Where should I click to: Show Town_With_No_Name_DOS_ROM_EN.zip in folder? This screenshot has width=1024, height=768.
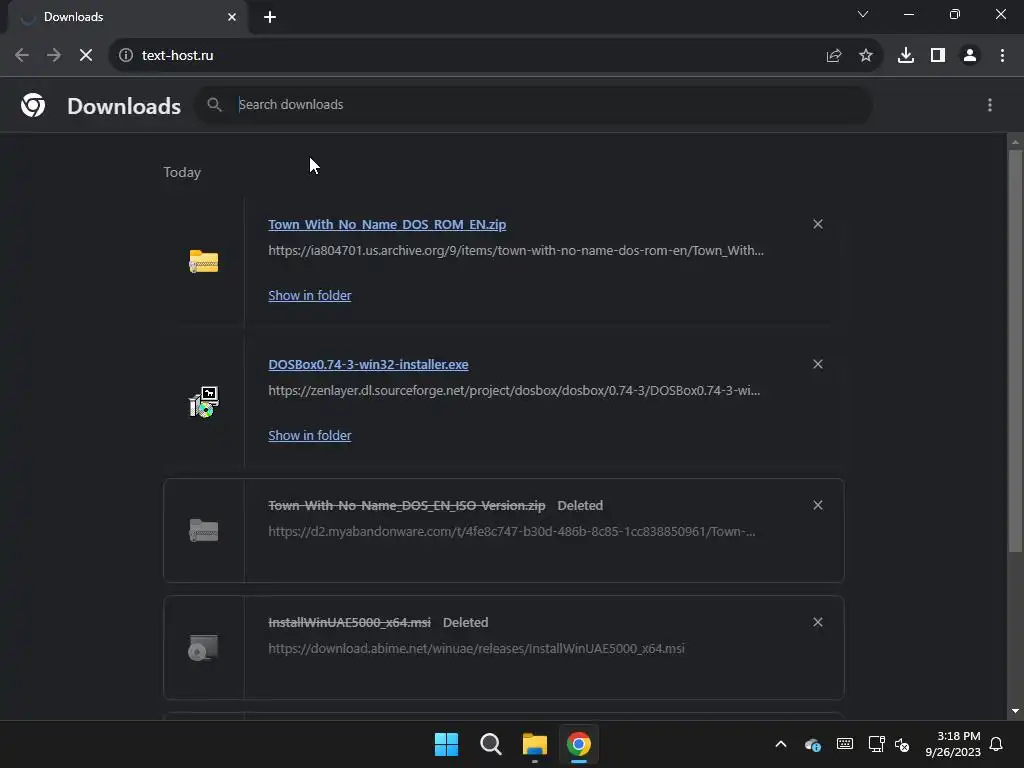click(x=310, y=295)
